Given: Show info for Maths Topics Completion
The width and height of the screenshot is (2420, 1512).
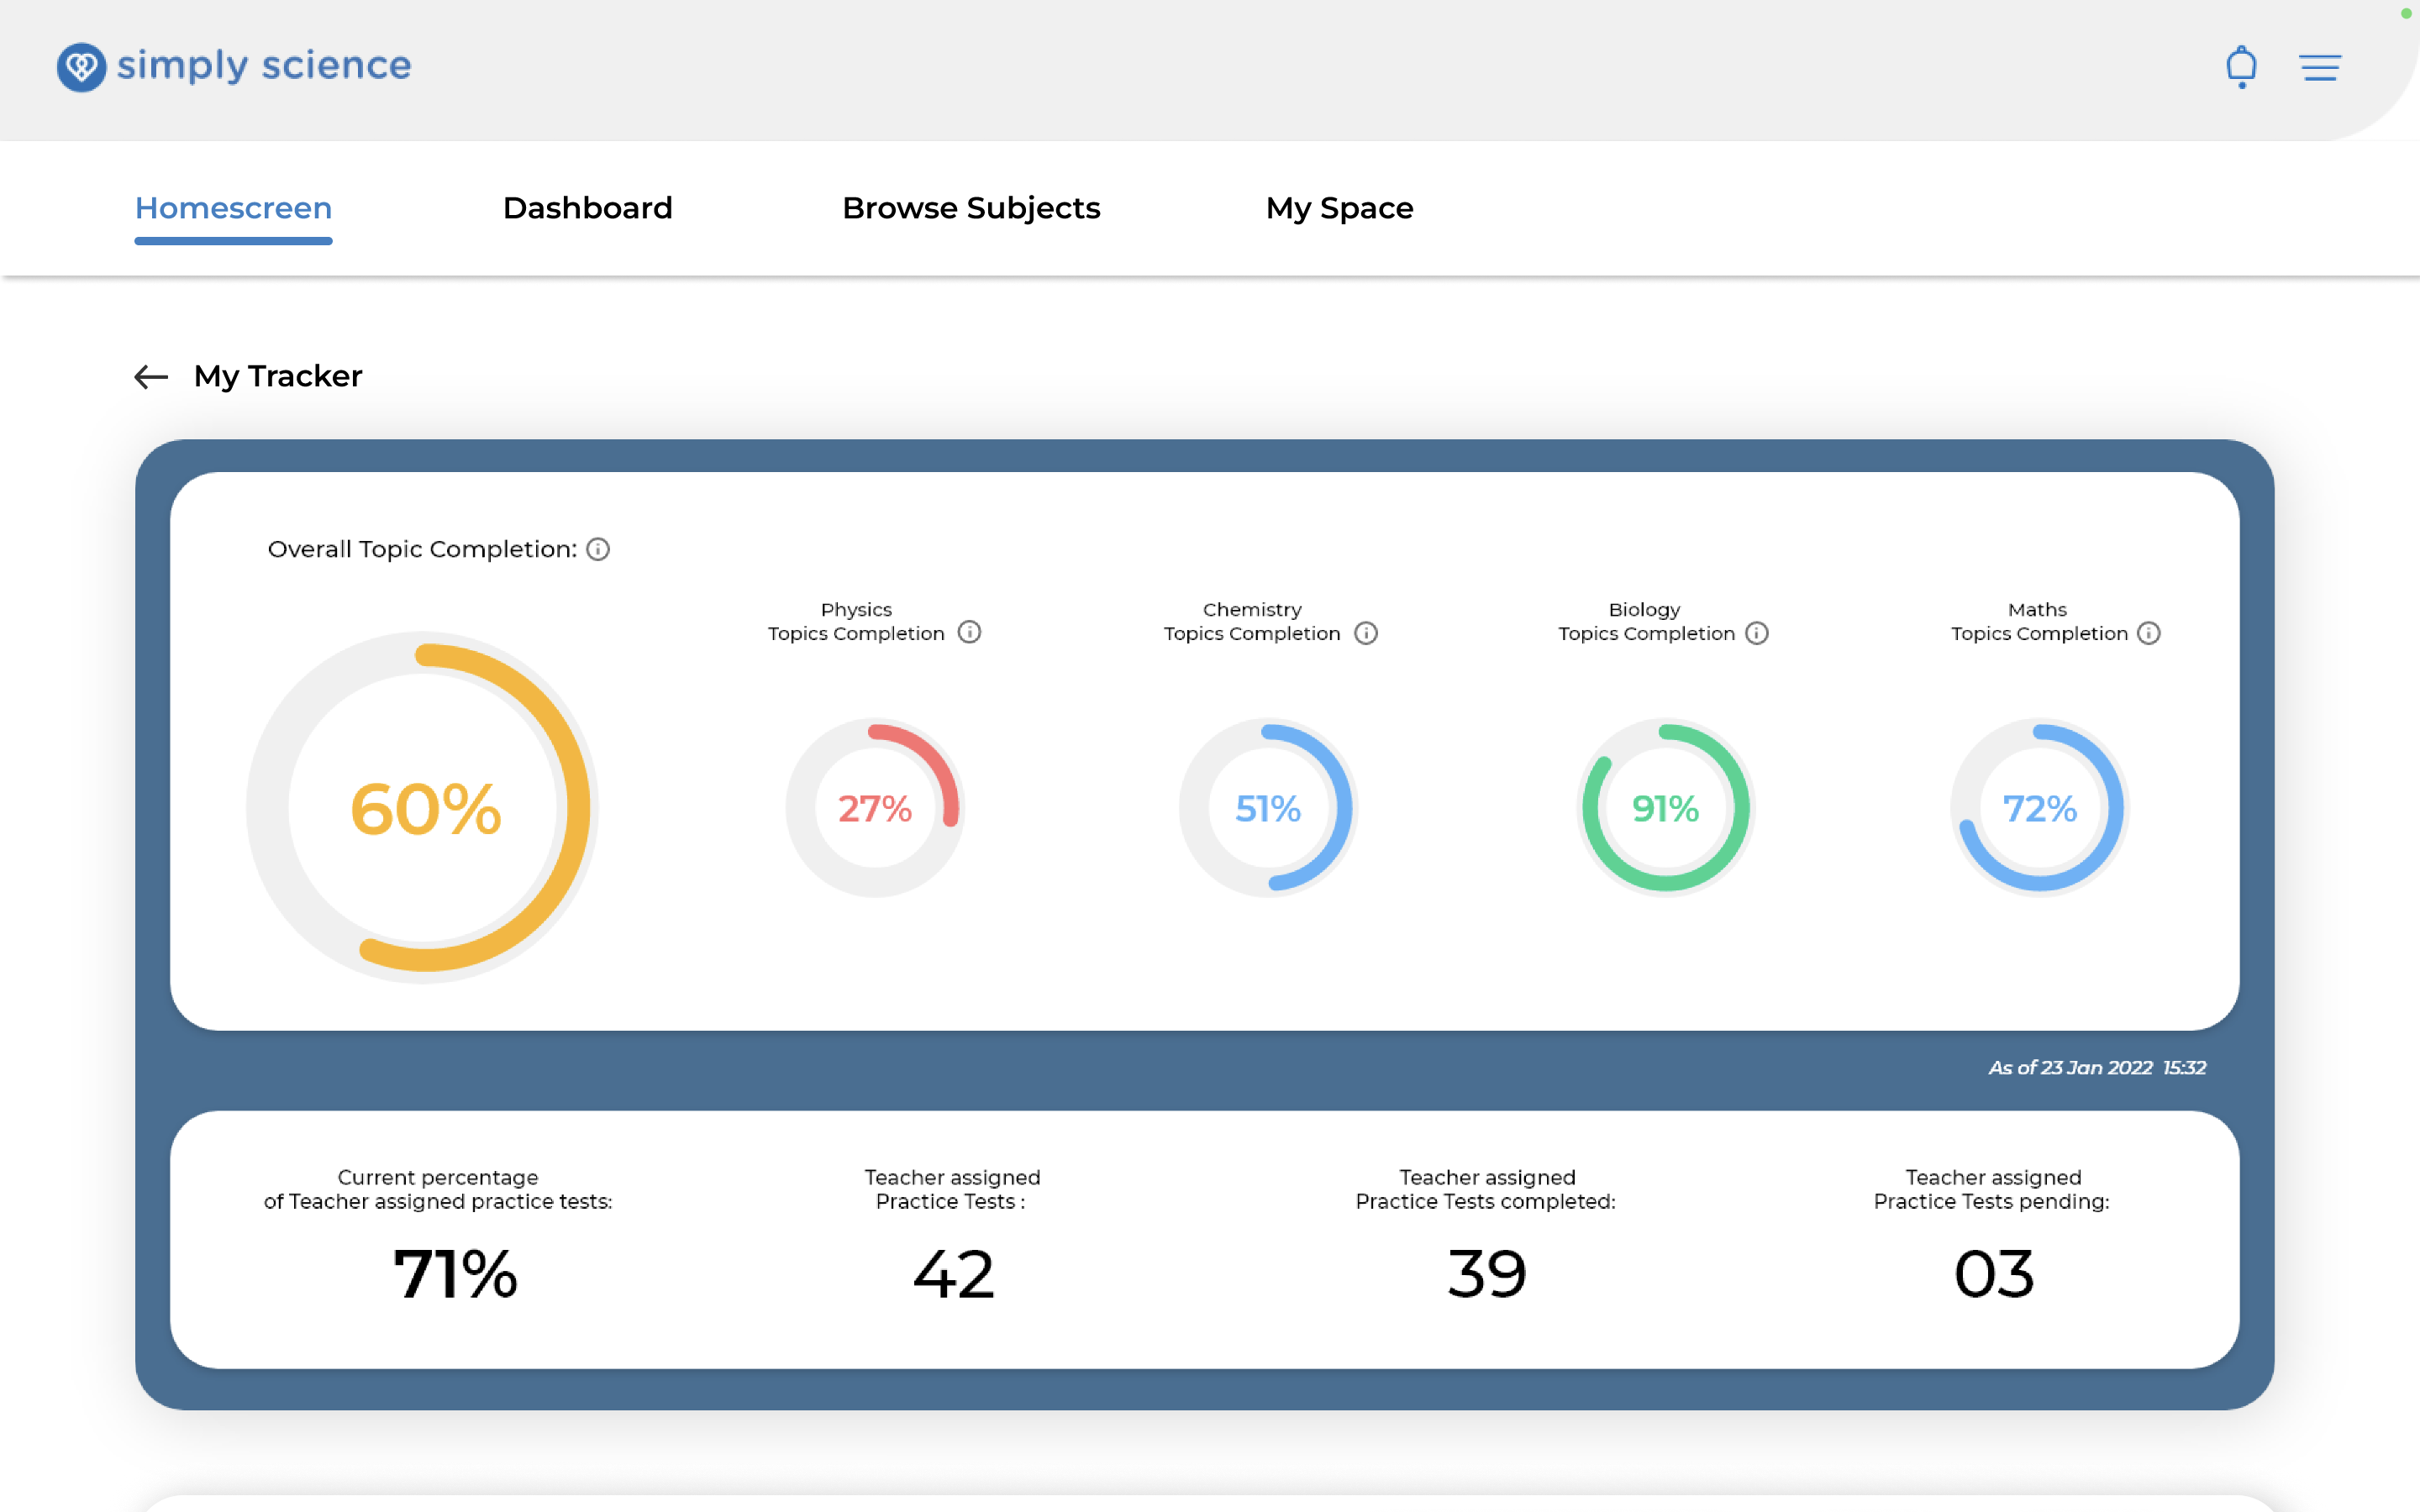Looking at the screenshot, I should pyautogui.click(x=2149, y=633).
